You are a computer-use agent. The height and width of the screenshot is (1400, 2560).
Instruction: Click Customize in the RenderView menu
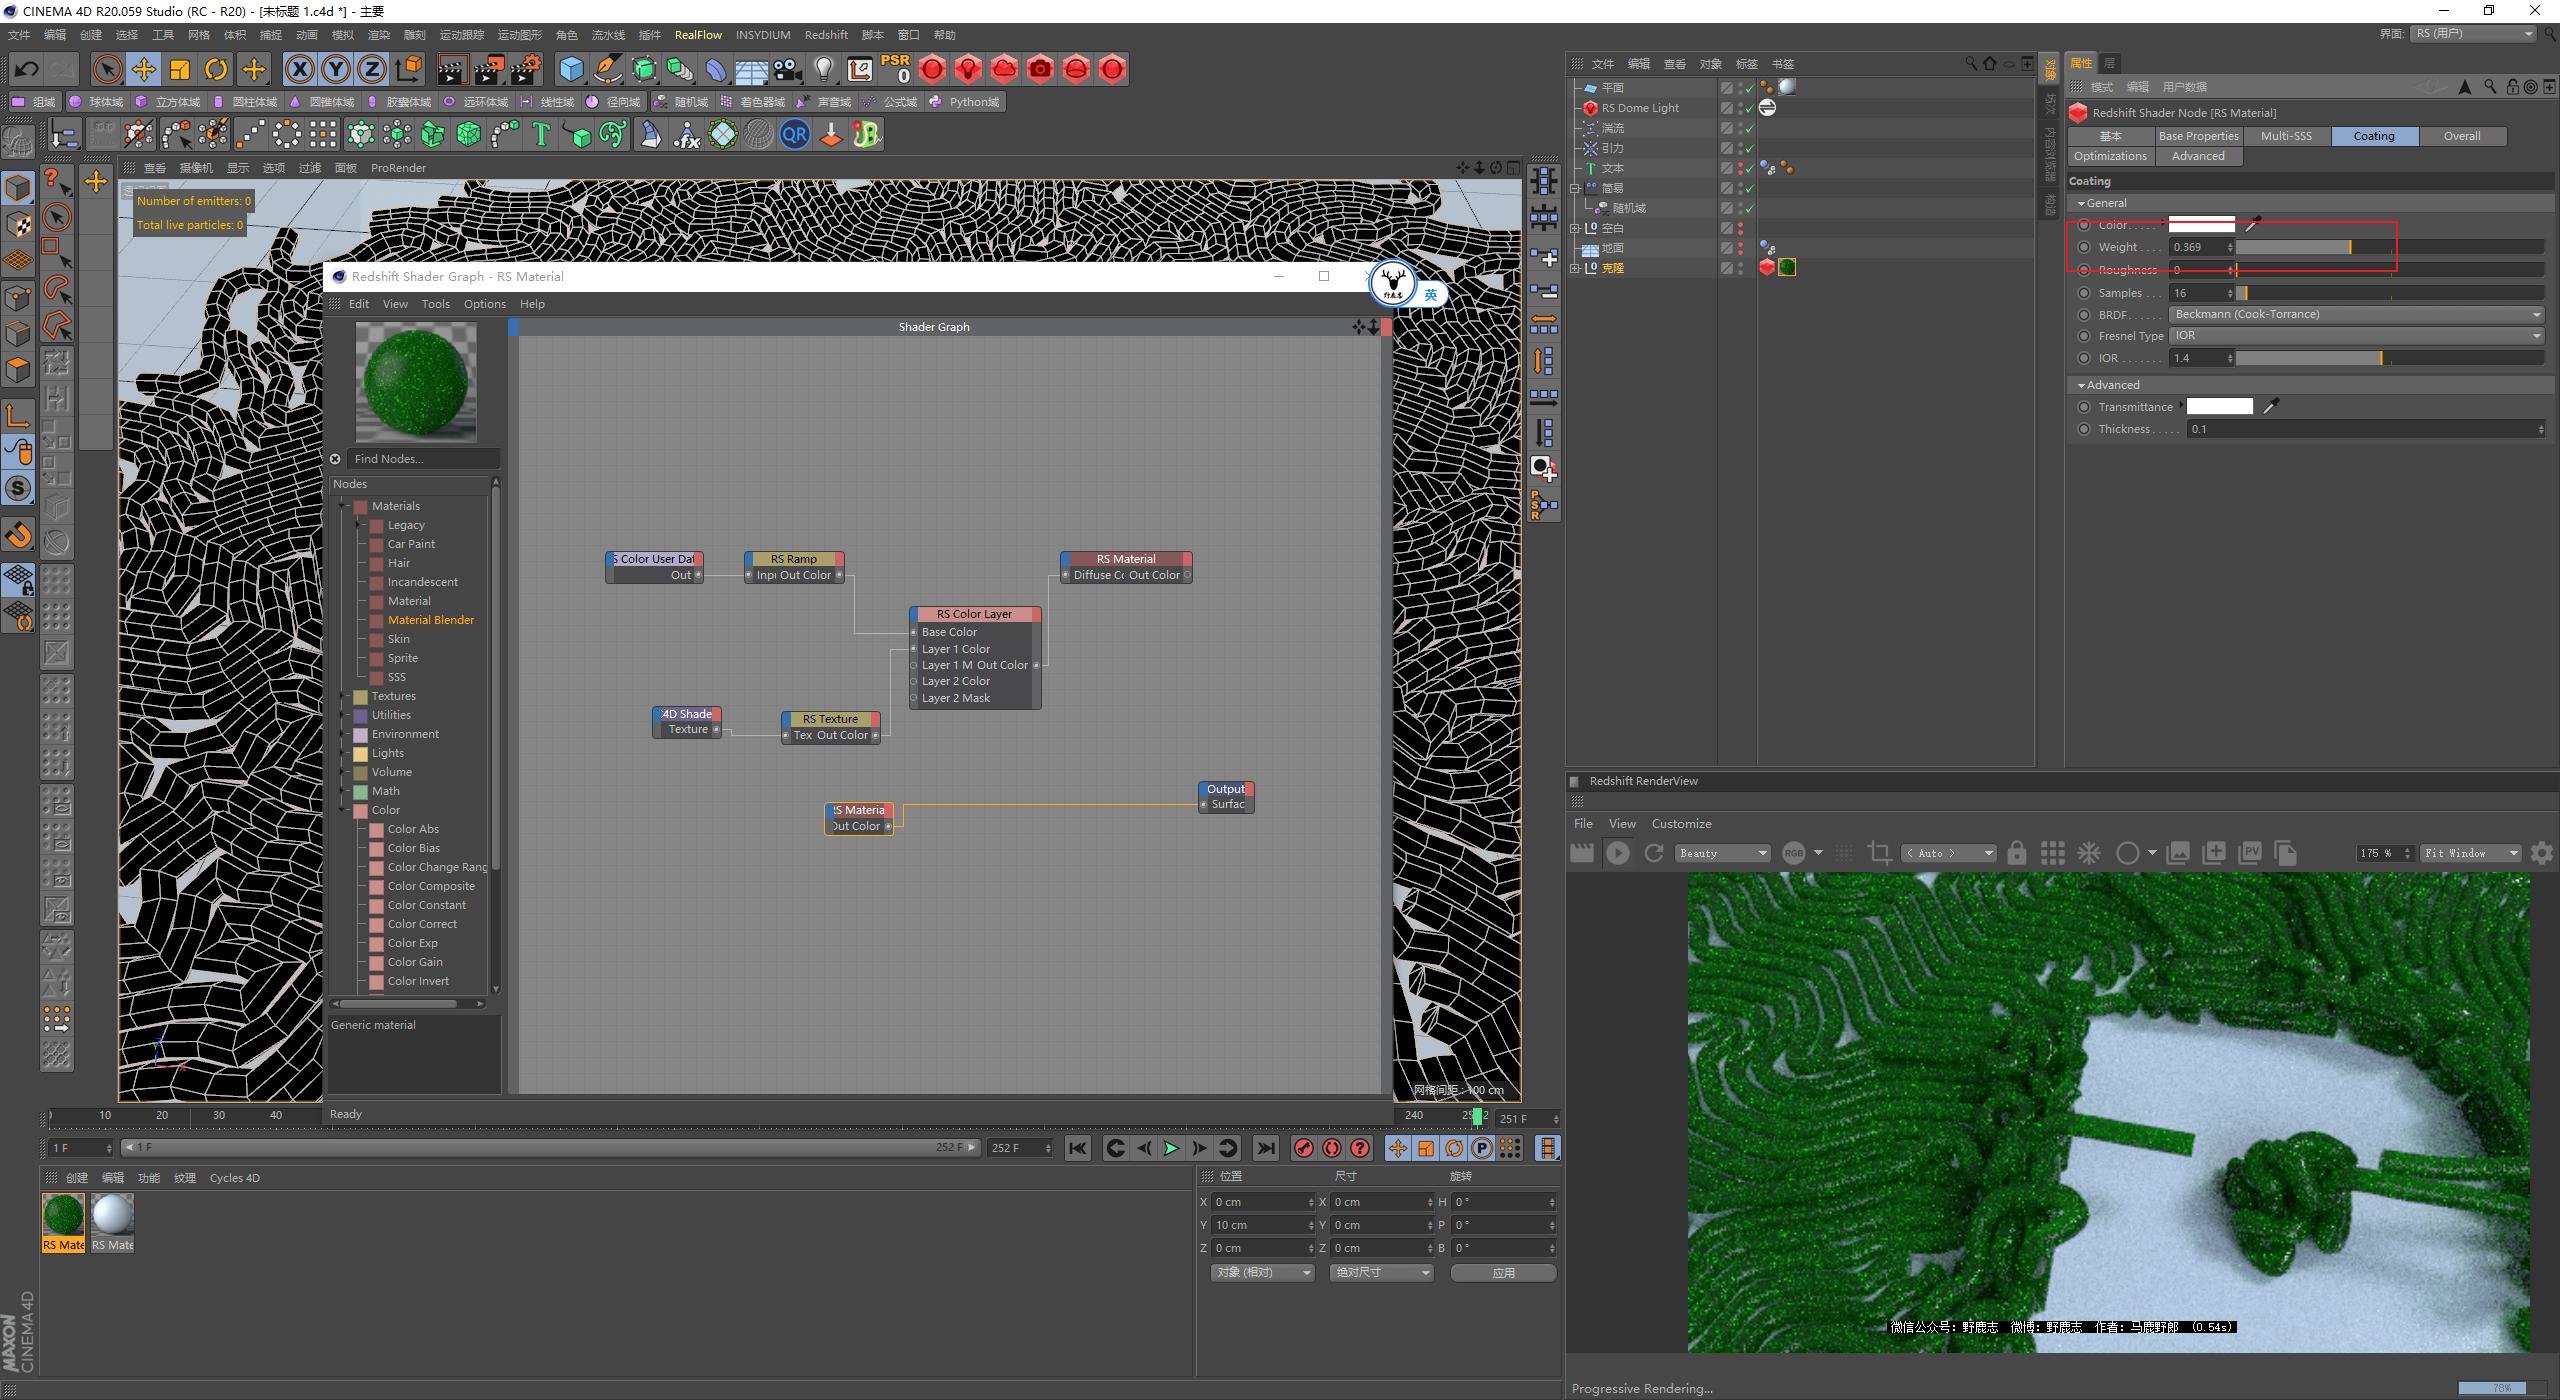click(x=1681, y=823)
